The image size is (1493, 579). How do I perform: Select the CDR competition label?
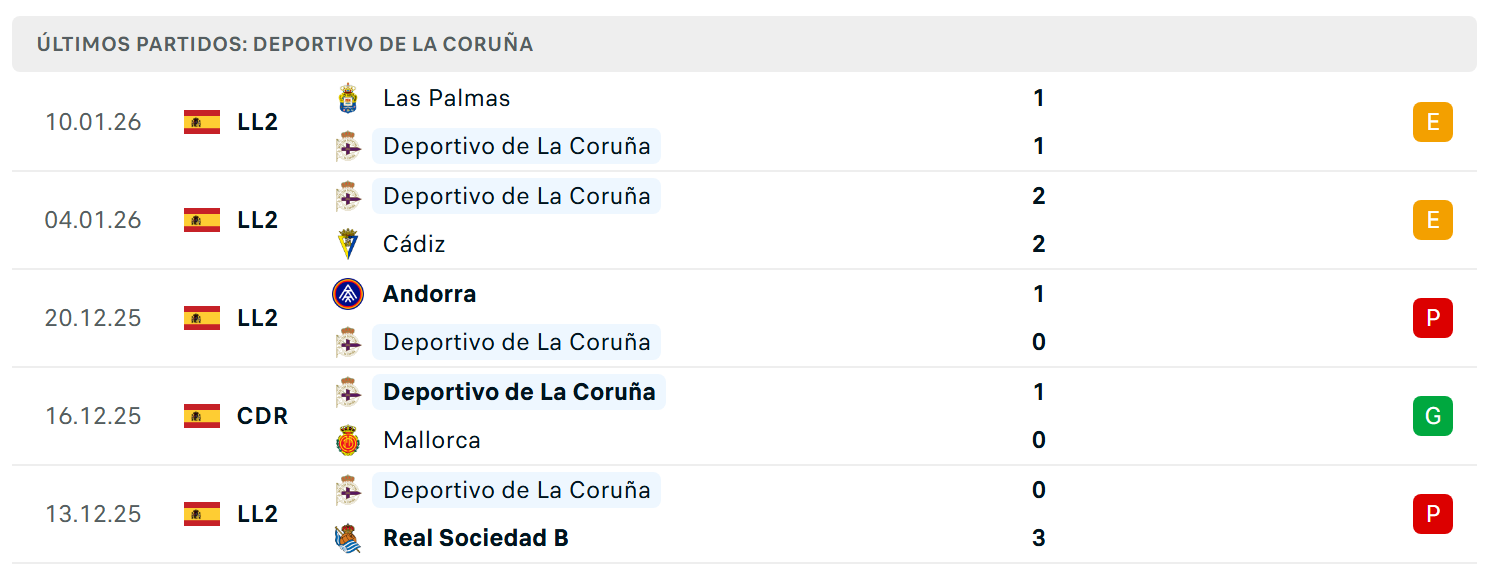pyautogui.click(x=262, y=416)
